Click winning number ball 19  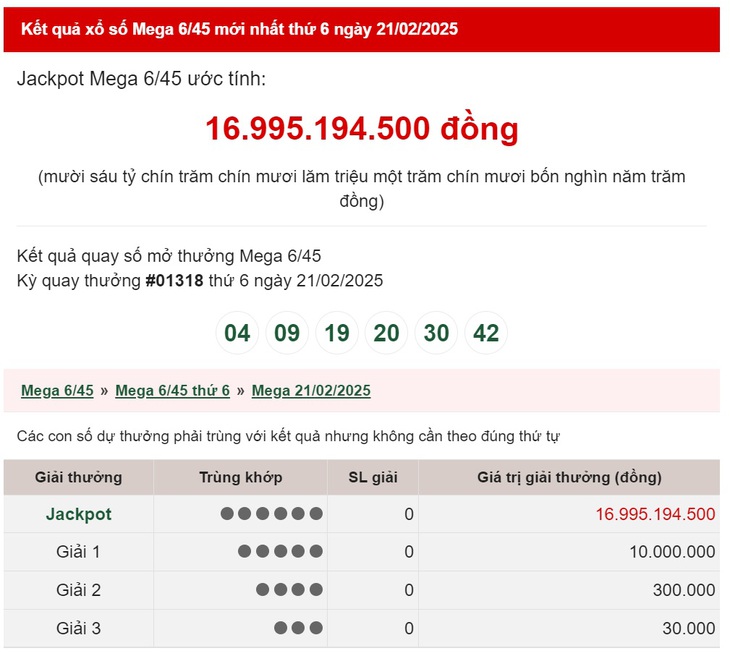(337, 333)
